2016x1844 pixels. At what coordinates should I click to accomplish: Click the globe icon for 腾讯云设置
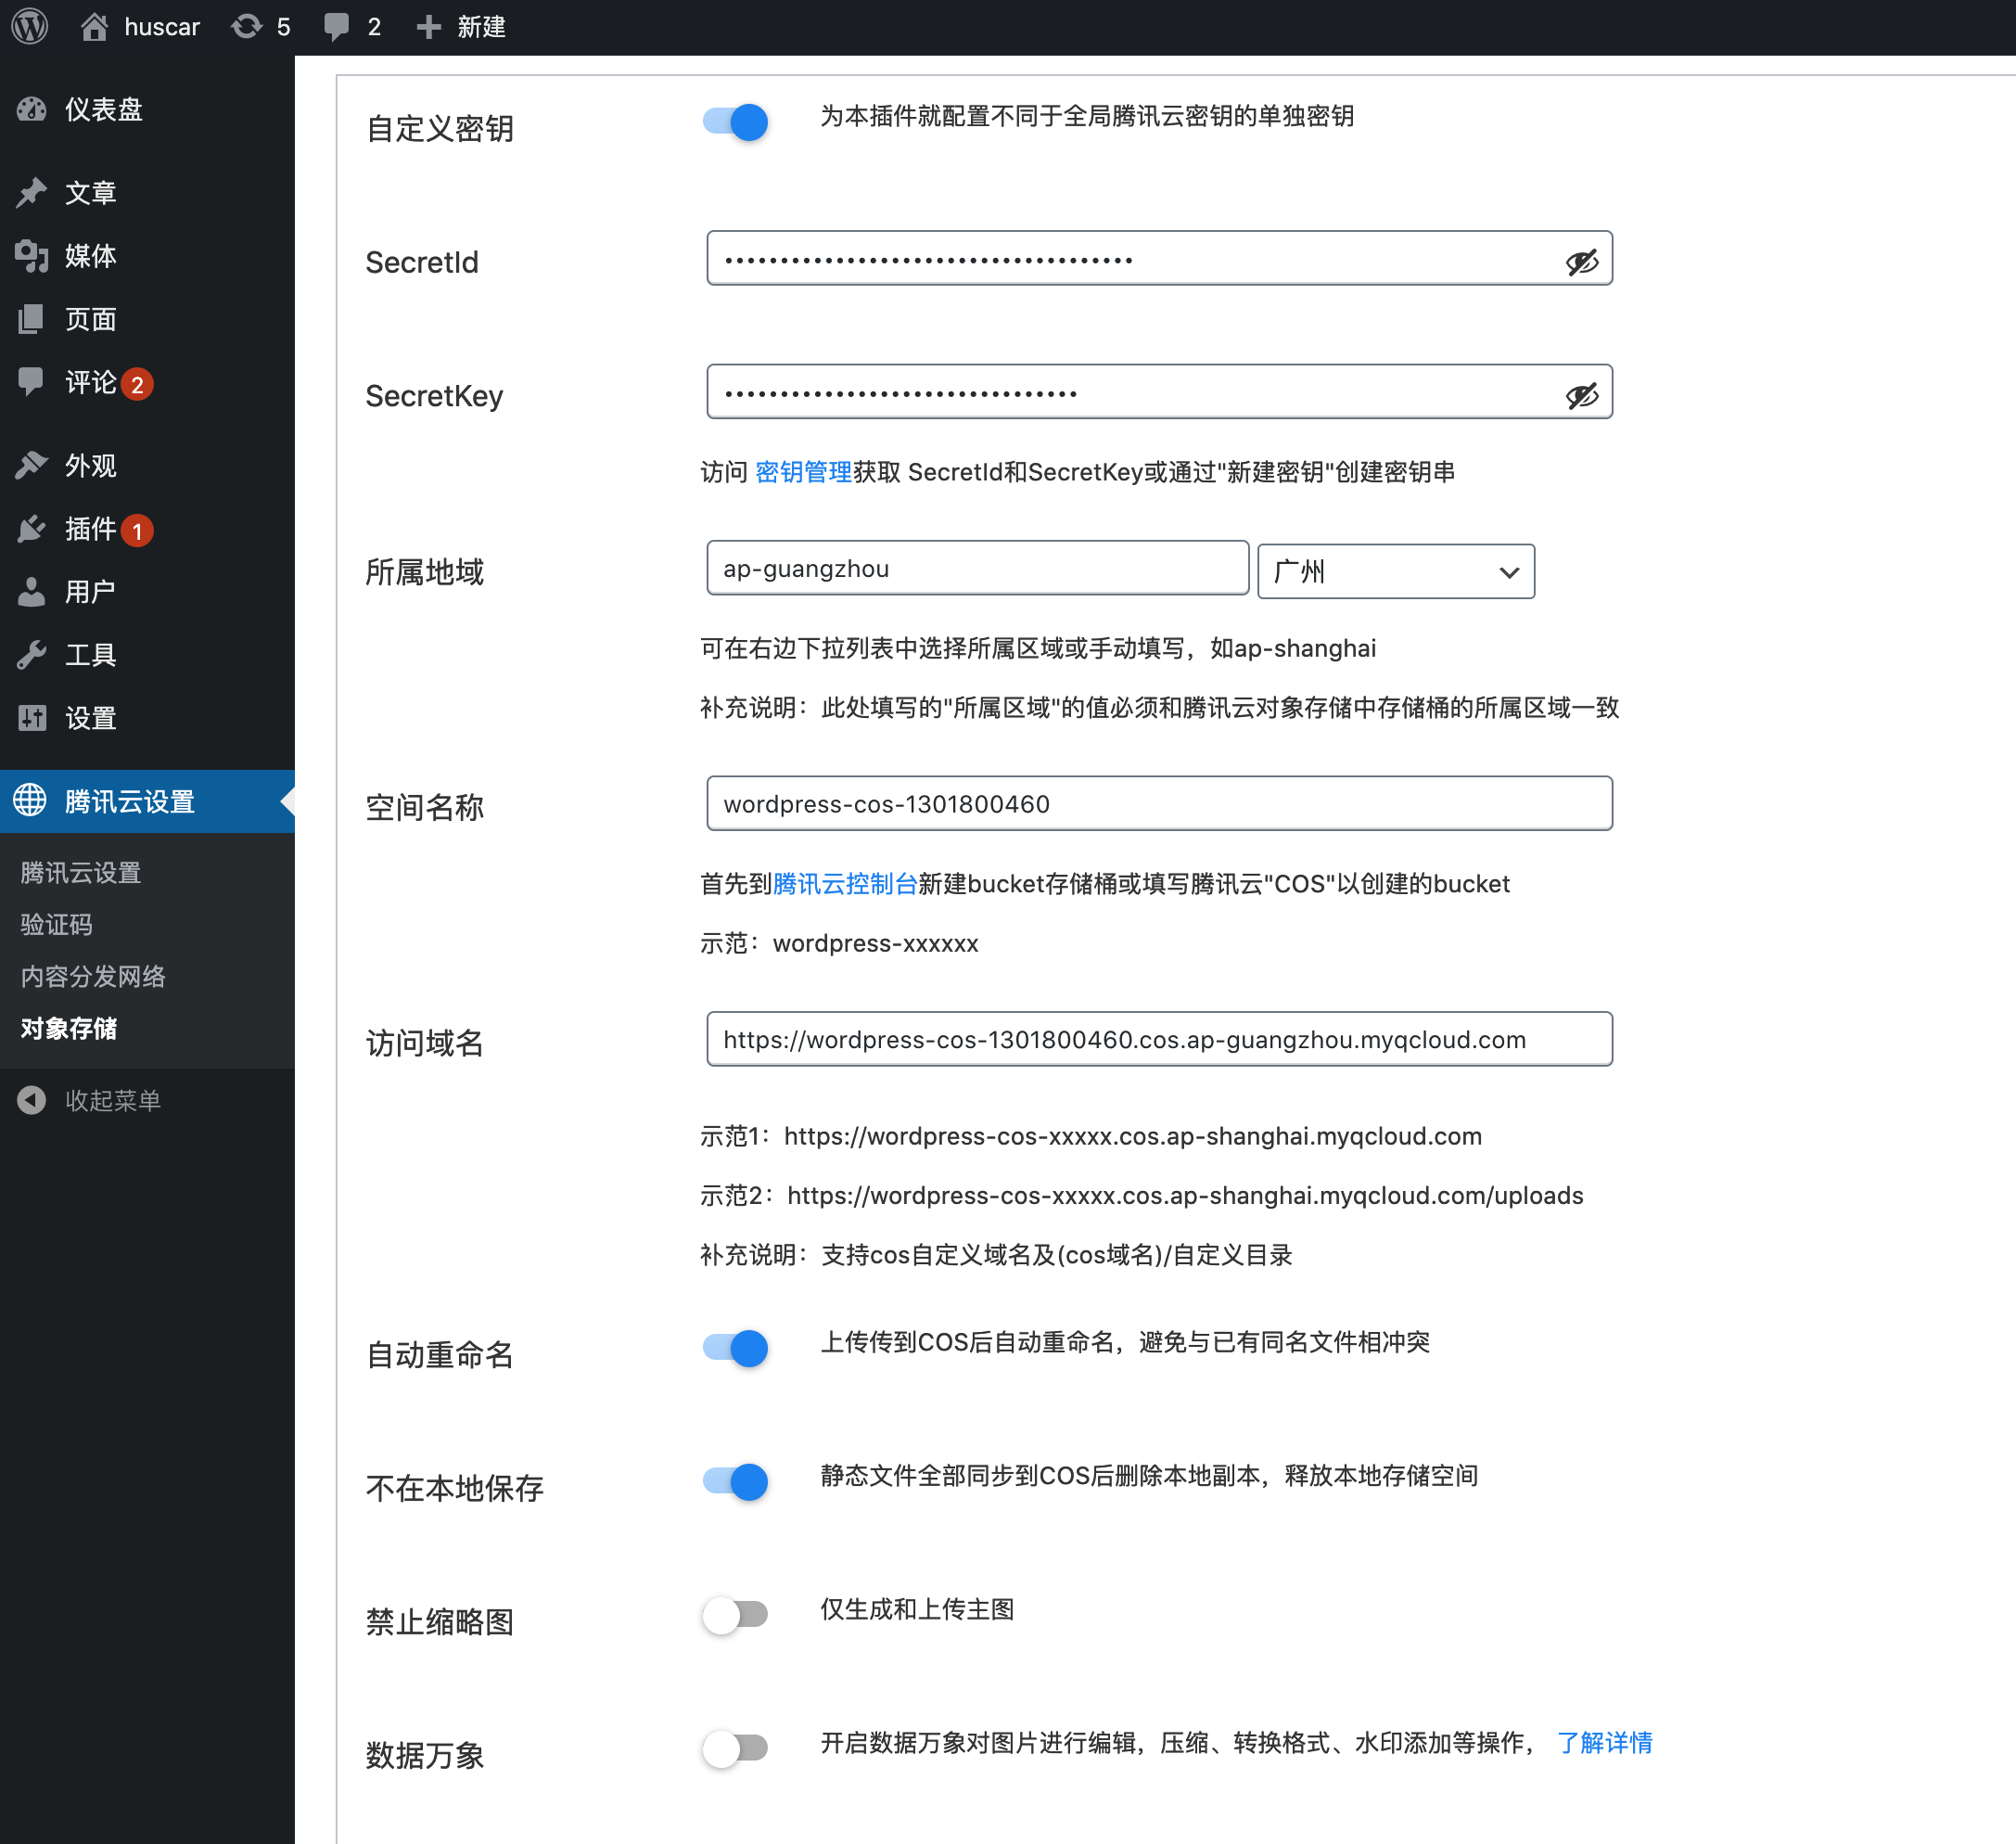coord(30,800)
